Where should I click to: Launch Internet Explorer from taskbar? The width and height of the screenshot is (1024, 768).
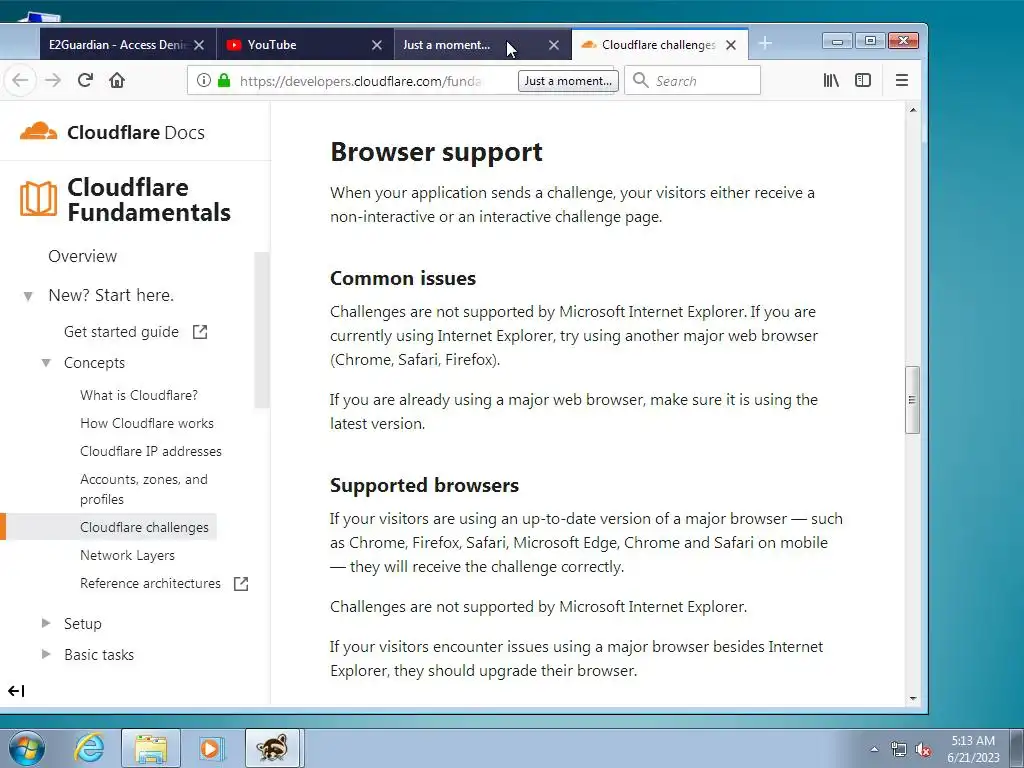coord(89,748)
